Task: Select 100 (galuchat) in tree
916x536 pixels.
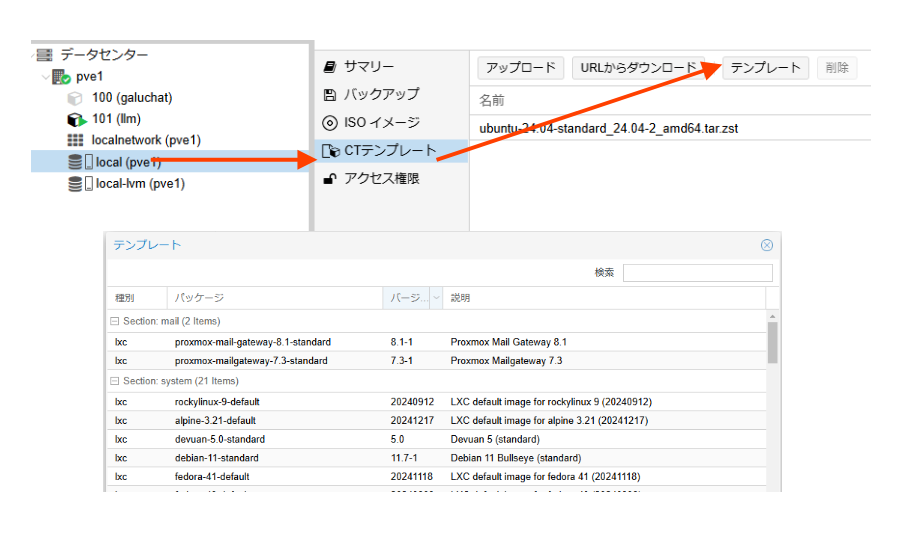Action: click(x=132, y=98)
